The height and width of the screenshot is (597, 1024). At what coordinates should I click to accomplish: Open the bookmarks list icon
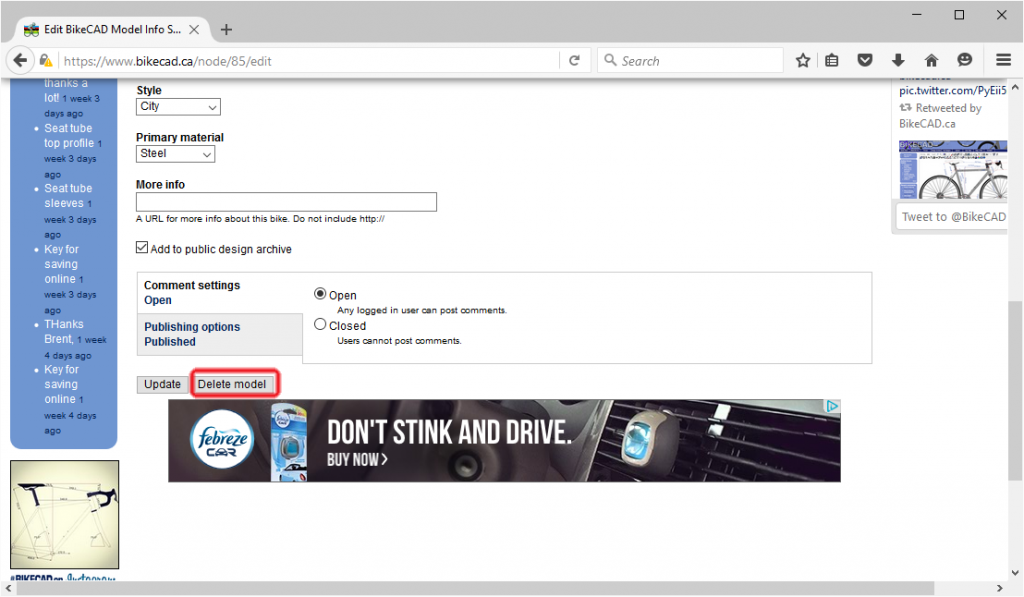coord(832,60)
